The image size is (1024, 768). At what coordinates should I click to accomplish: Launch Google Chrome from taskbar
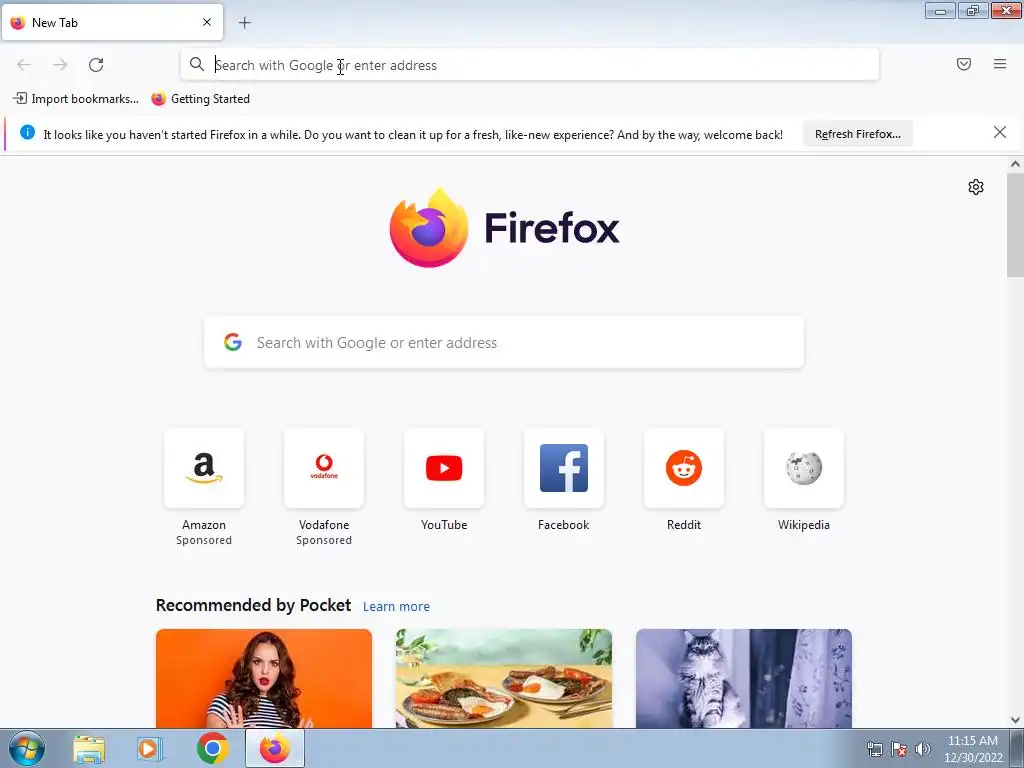click(212, 748)
